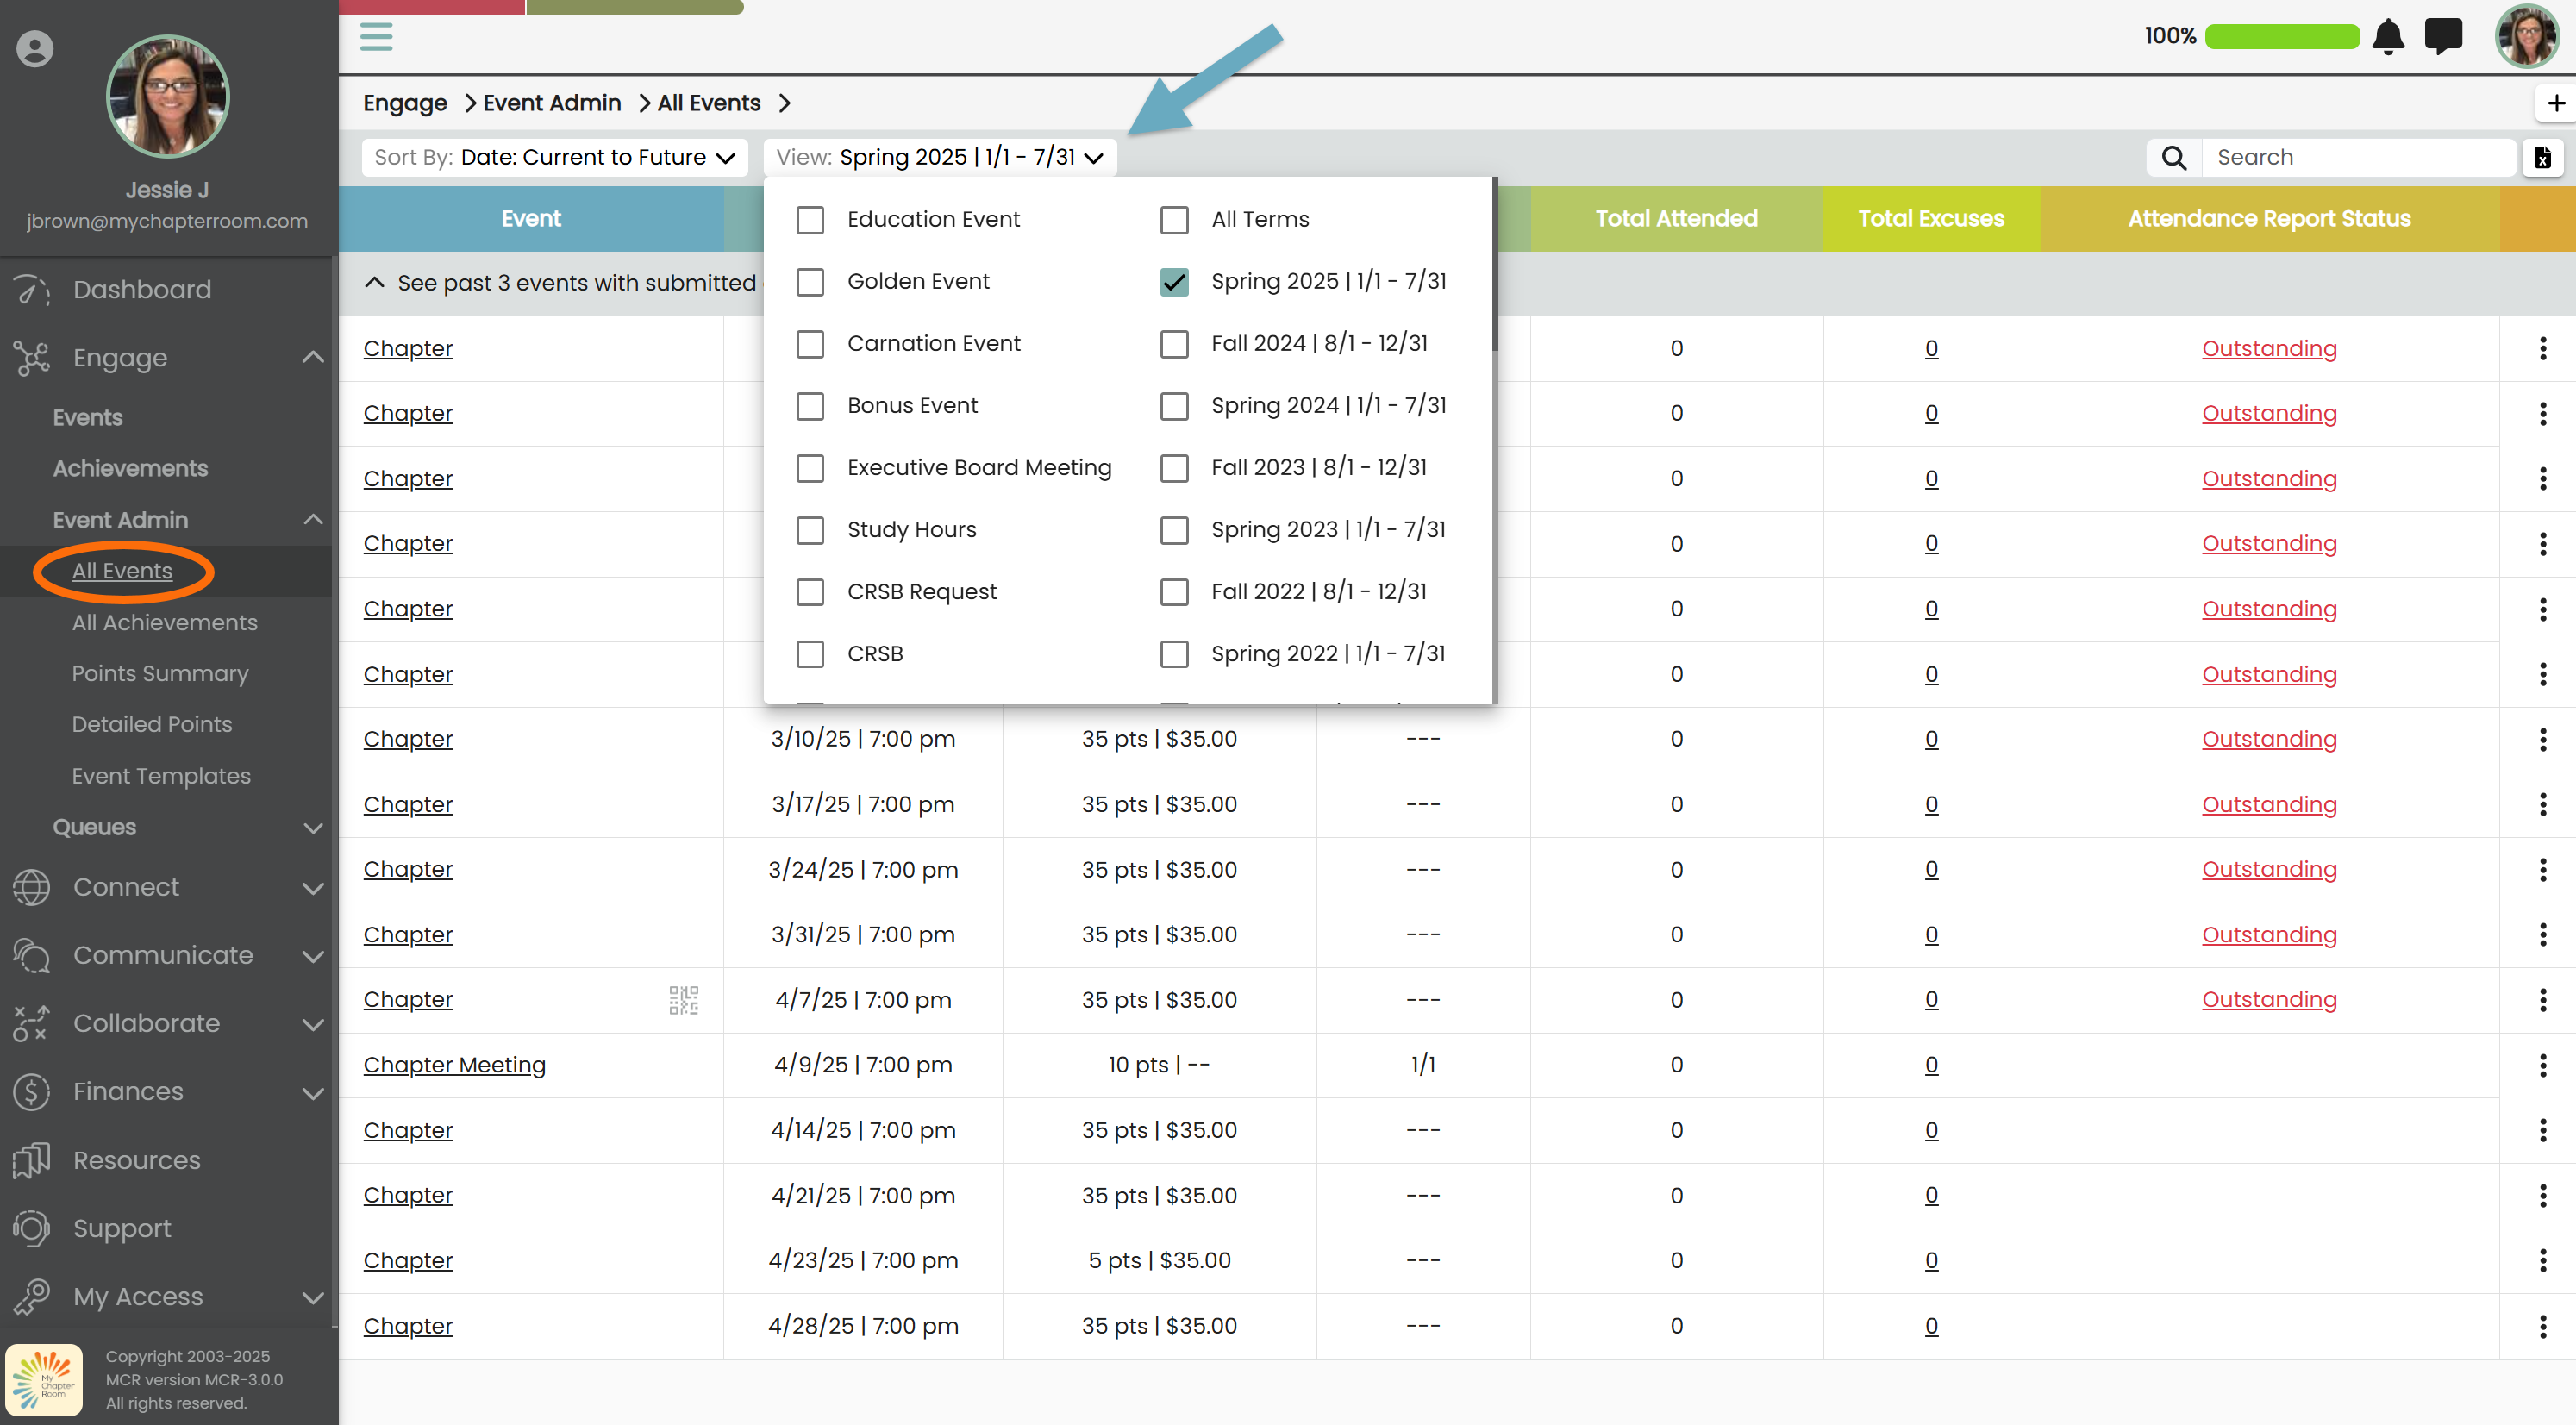Click the plus add event icon

coord(2556,103)
